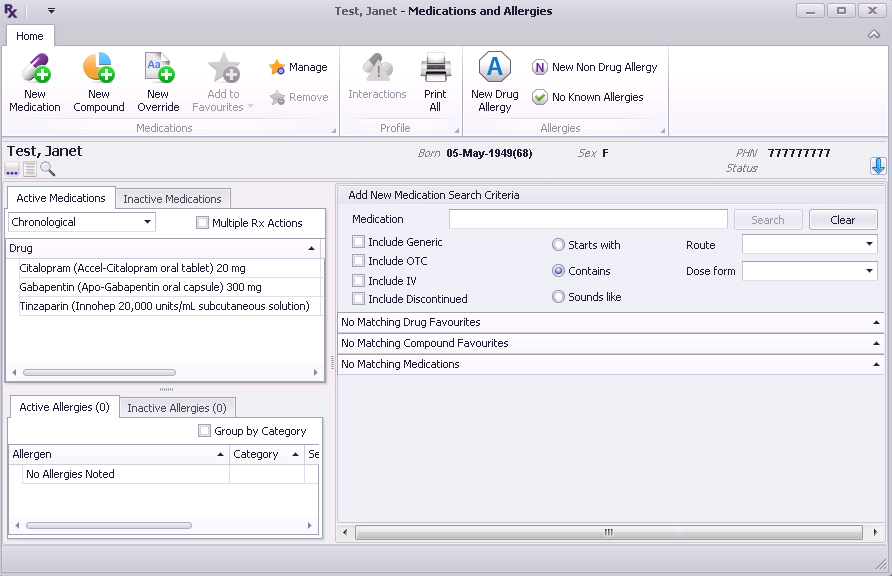
Task: Select the Gabapentin 300 mg row
Action: [168, 287]
